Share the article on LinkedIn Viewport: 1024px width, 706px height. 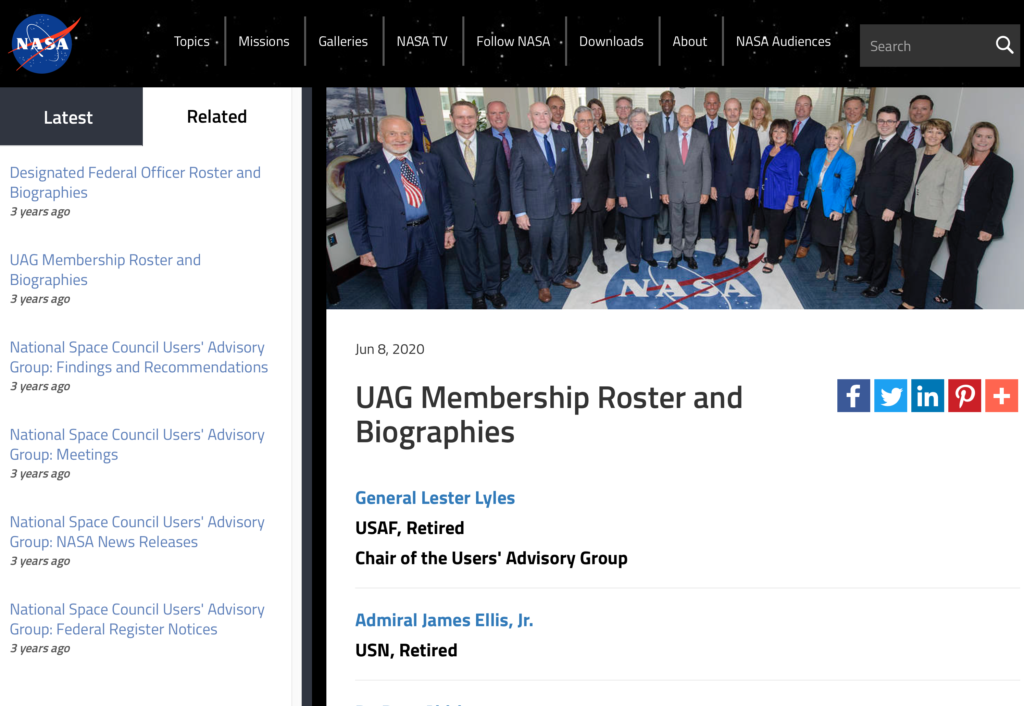pyautogui.click(x=927, y=395)
